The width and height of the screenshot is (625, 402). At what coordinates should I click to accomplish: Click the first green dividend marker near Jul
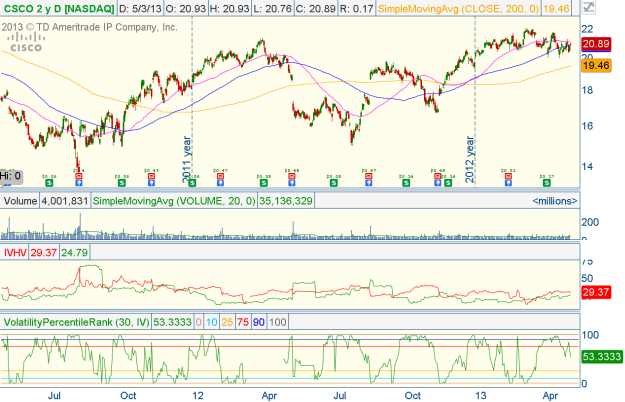point(49,183)
